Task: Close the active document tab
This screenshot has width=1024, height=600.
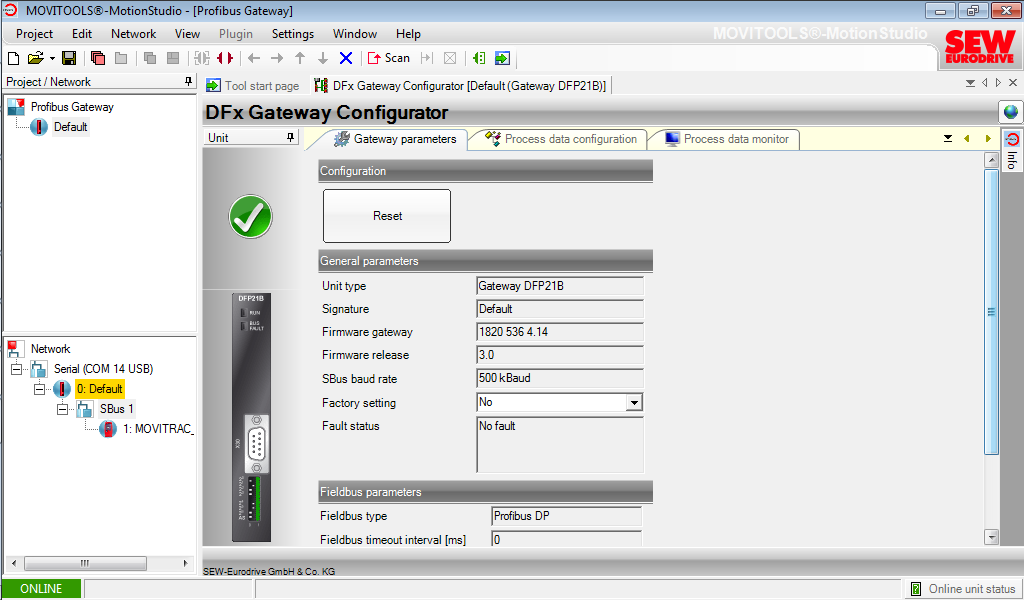Action: pyautogui.click(x=1013, y=83)
